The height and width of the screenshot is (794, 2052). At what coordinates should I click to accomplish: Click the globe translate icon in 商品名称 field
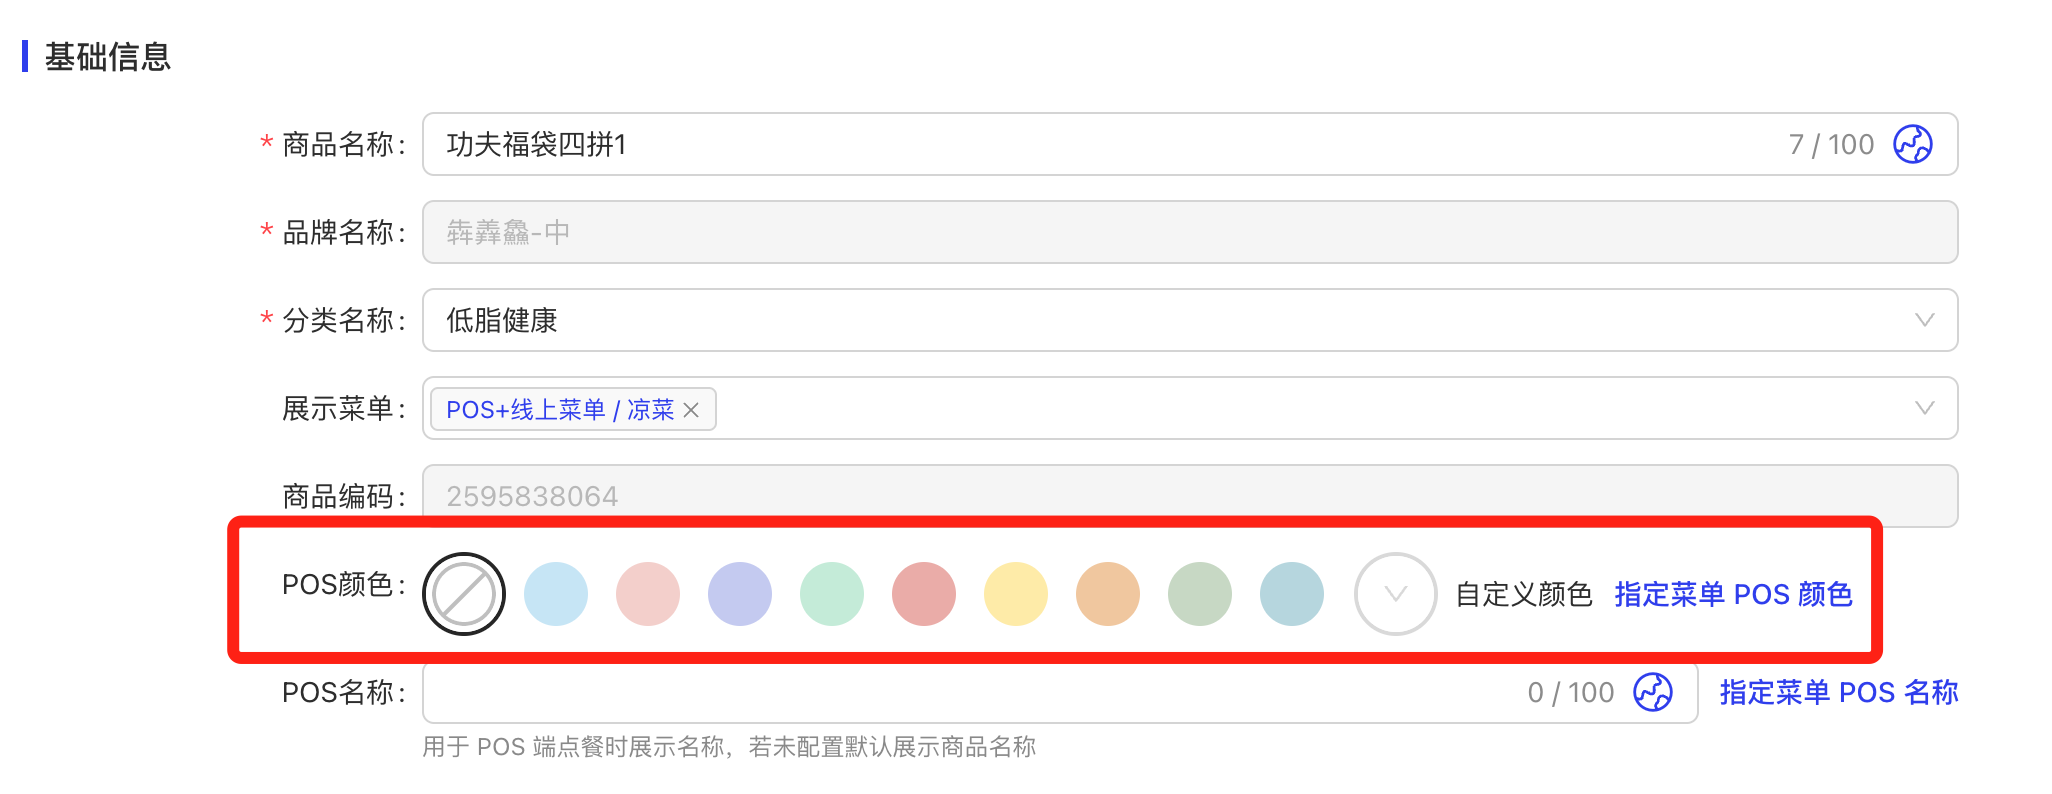[1912, 144]
